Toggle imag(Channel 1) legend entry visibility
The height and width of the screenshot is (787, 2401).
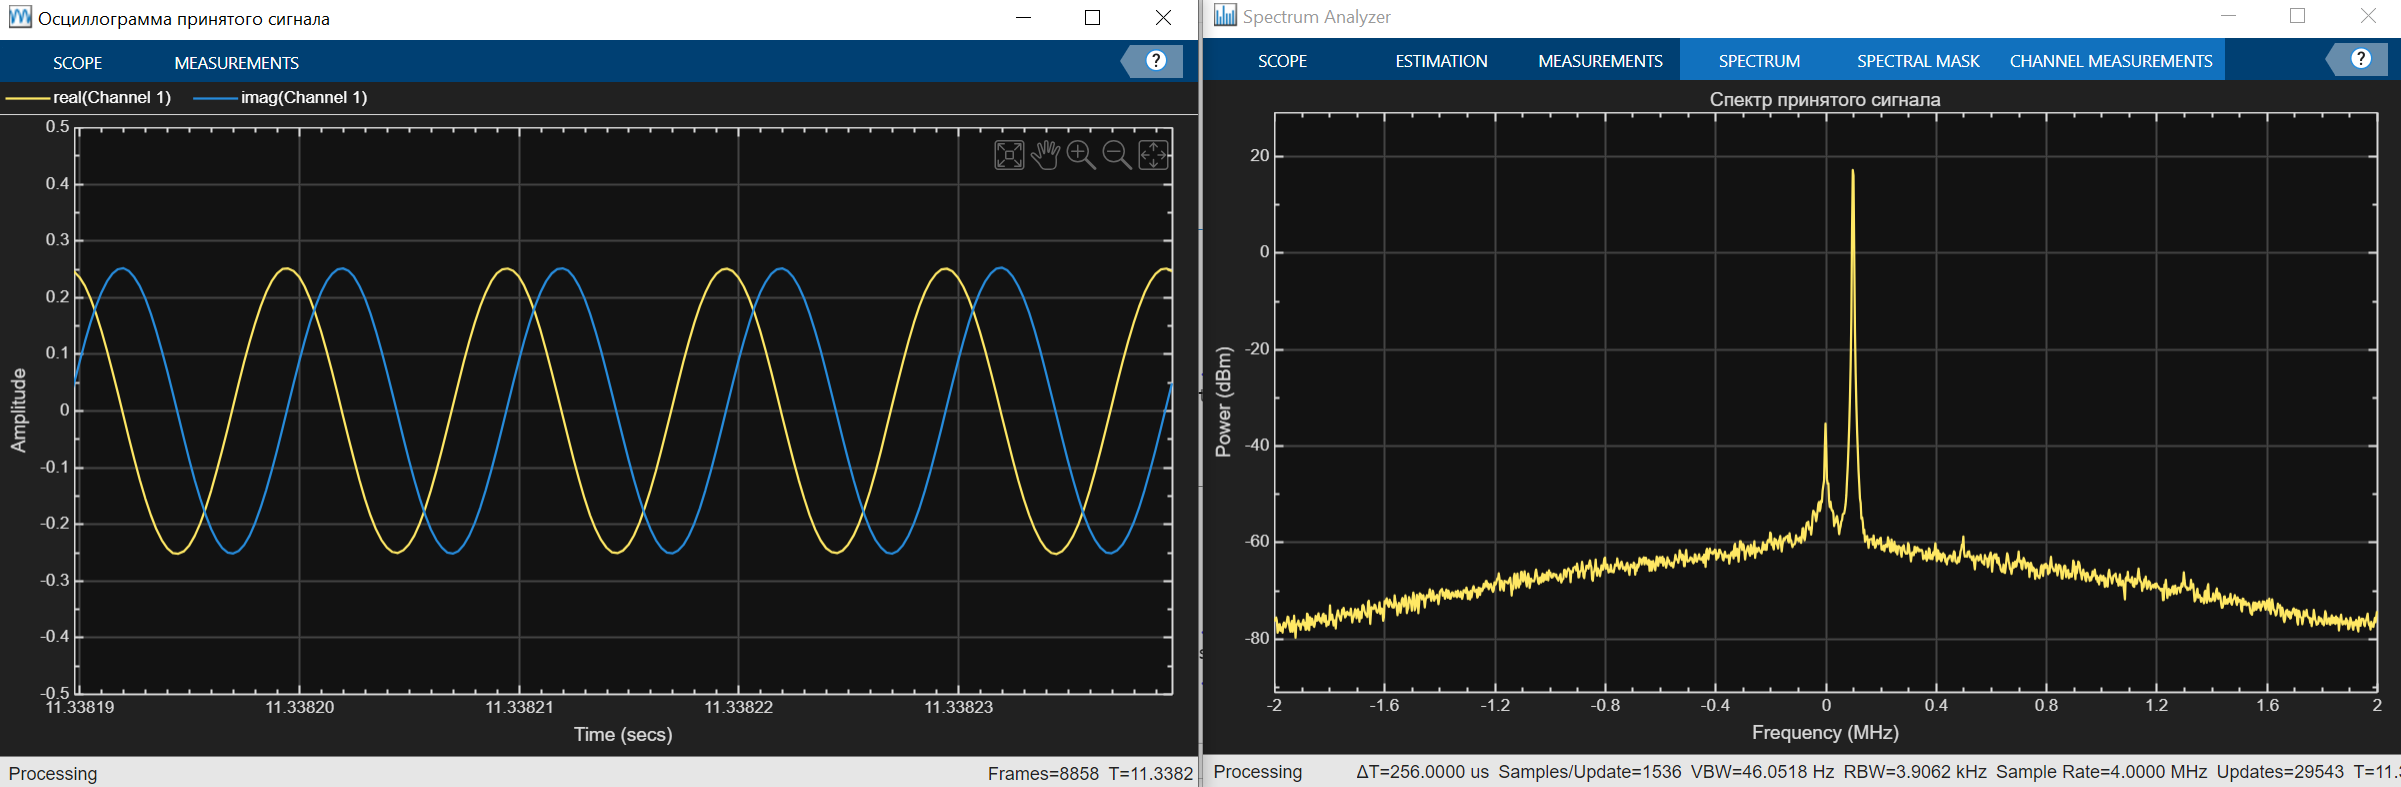tap(280, 97)
